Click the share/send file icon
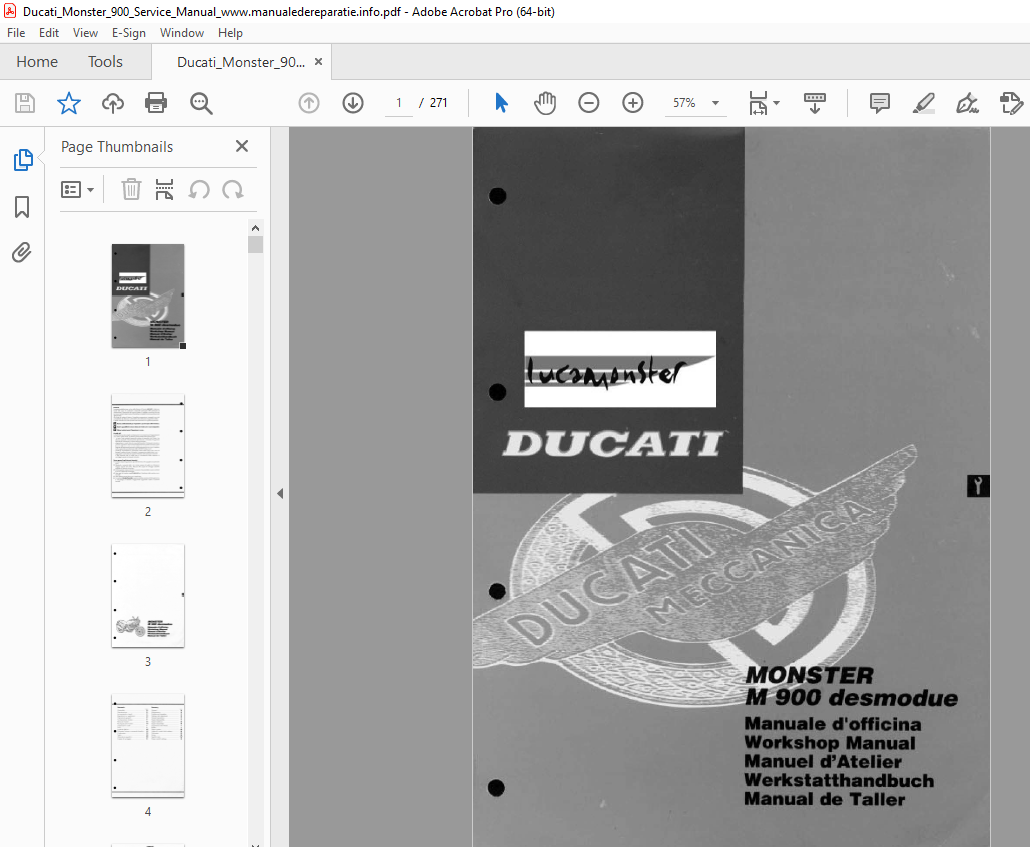This screenshot has height=847, width=1030. click(1011, 103)
